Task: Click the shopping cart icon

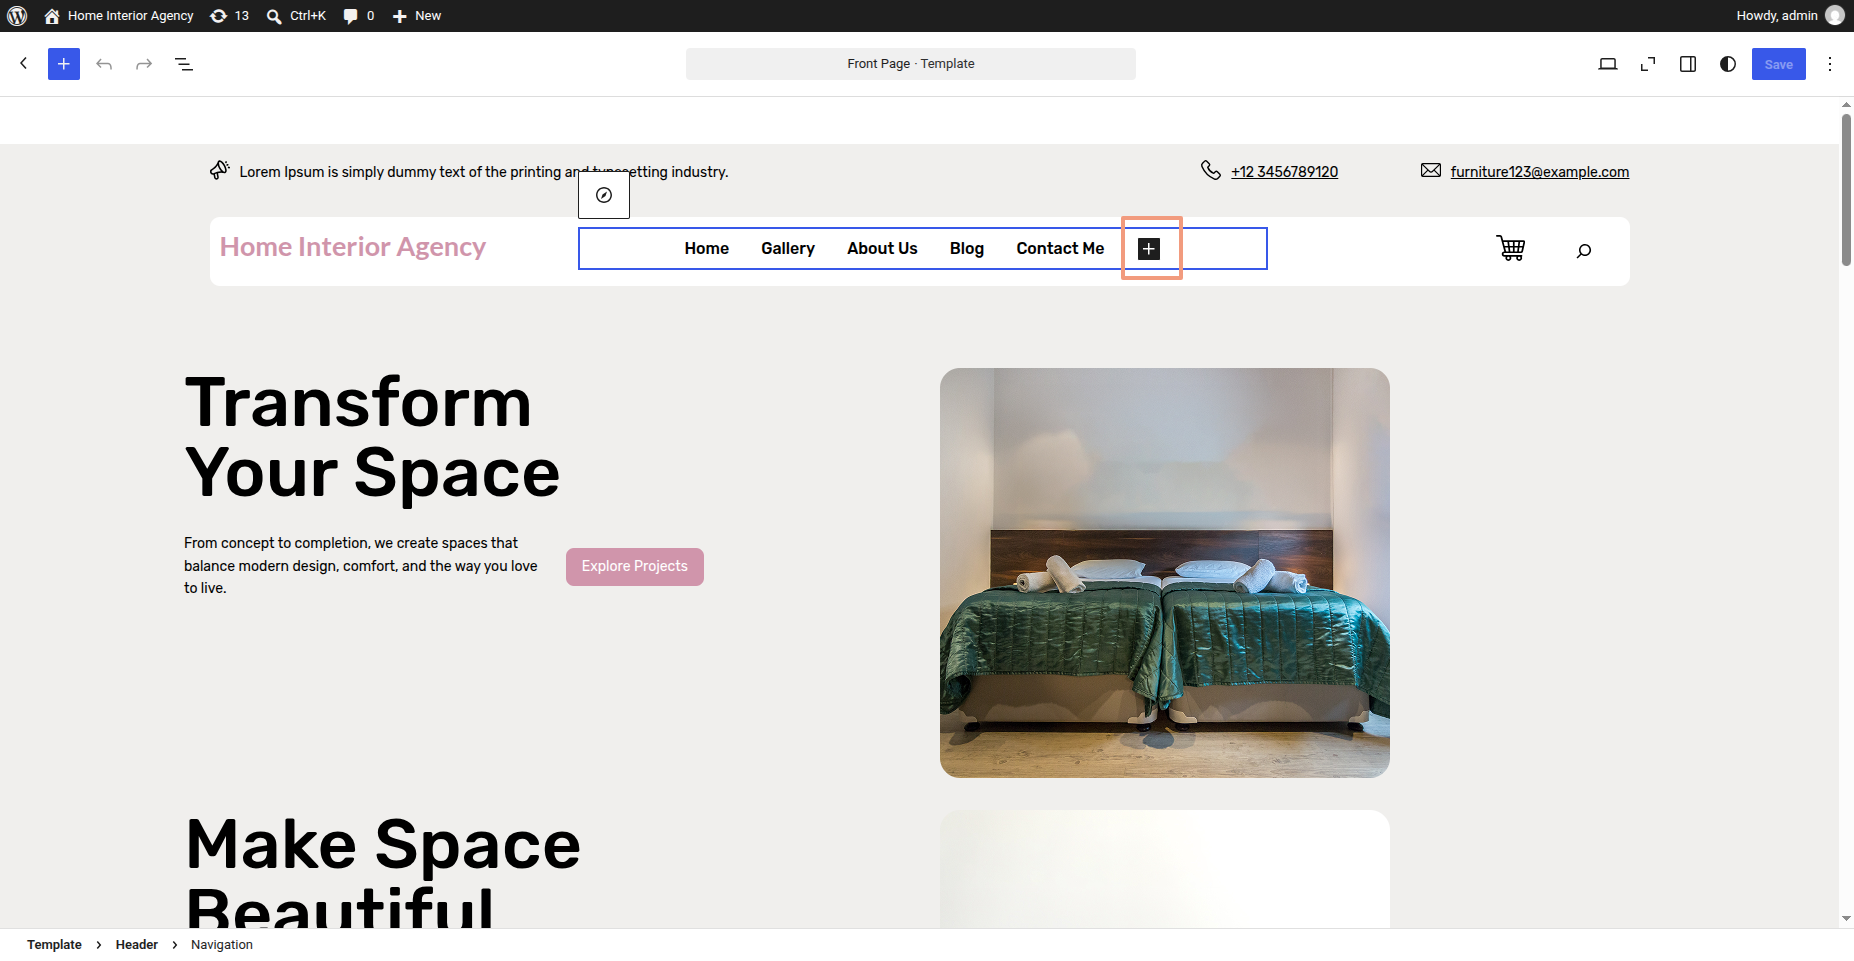Action: (x=1510, y=248)
